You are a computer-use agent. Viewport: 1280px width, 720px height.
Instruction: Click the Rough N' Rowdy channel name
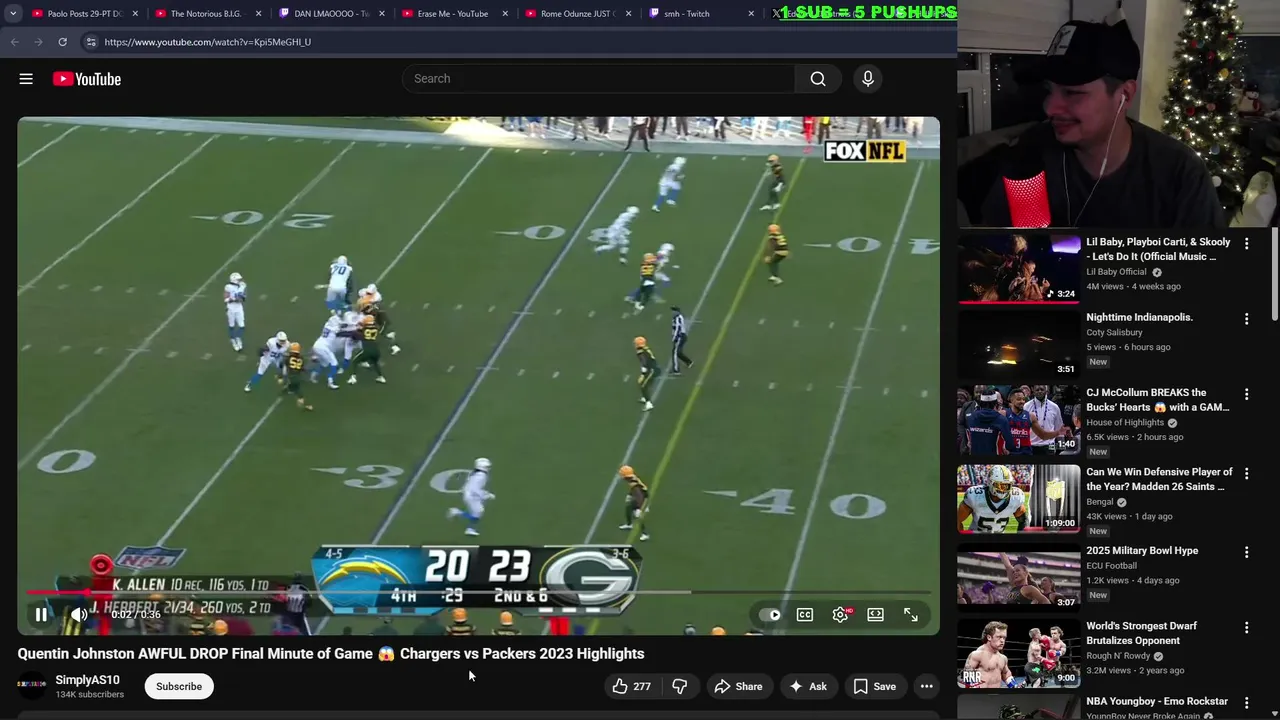pos(1121,656)
